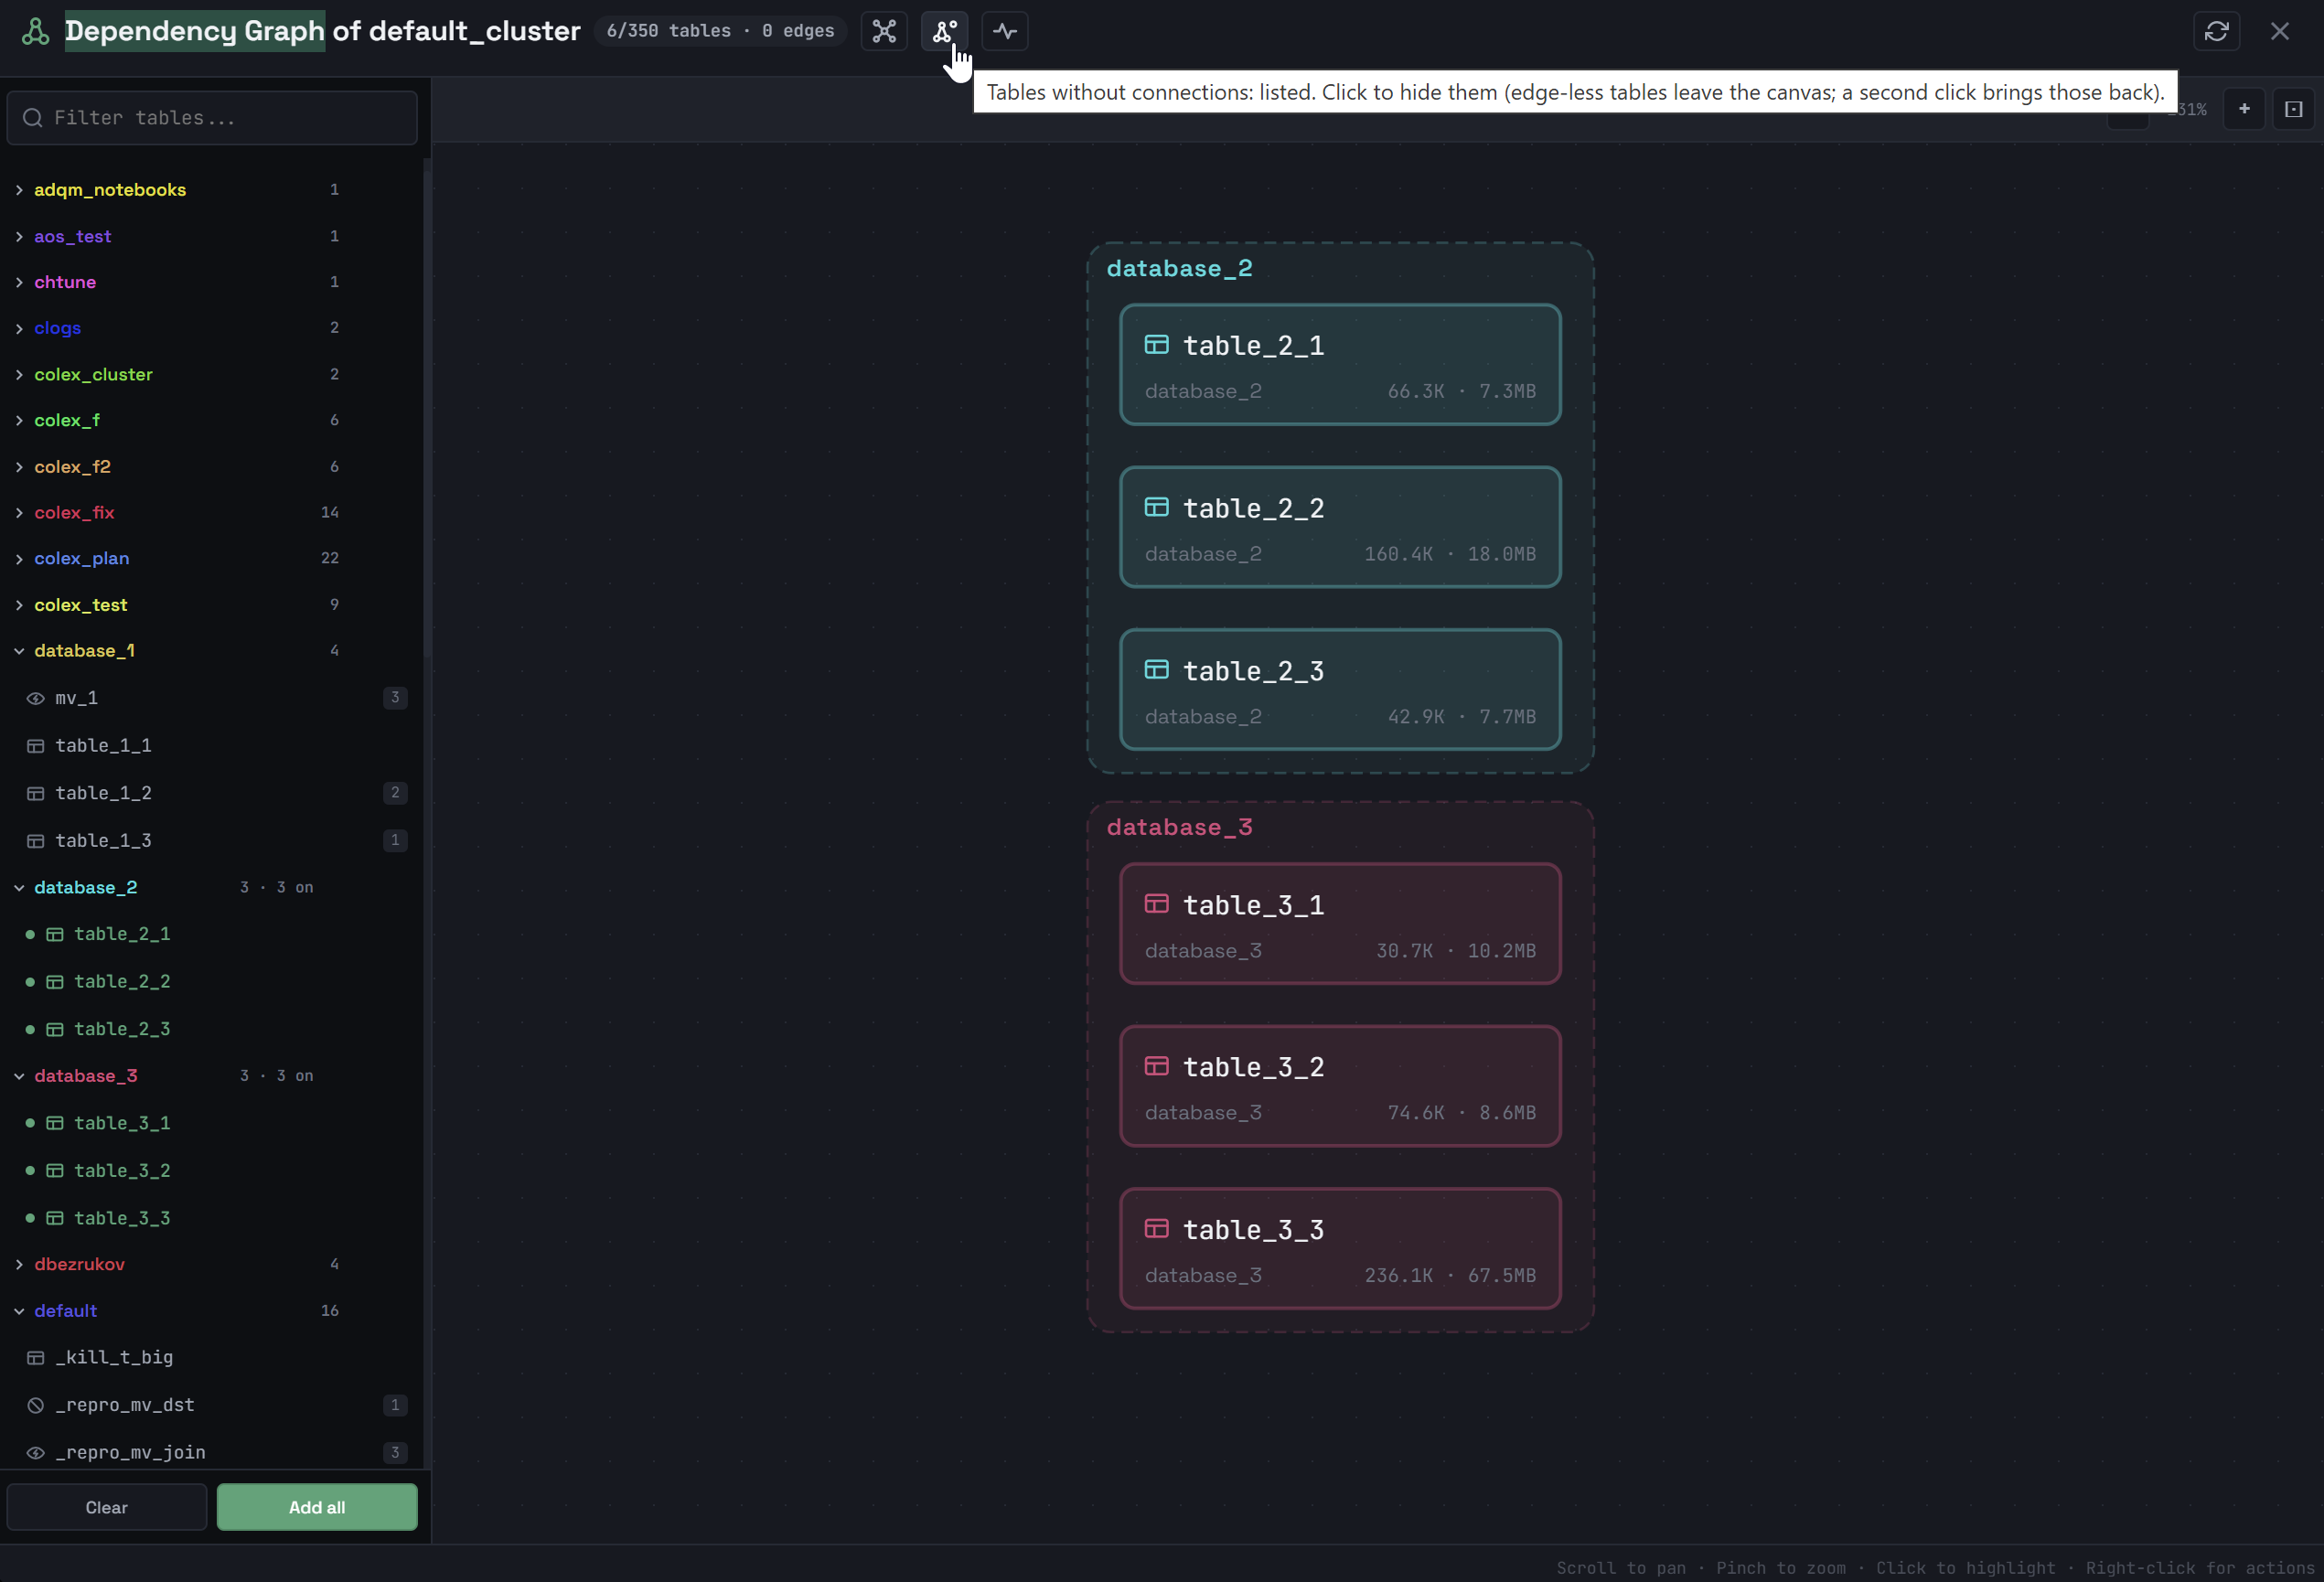
Task: Focus the Filter tables search field
Action: pyautogui.click(x=212, y=118)
